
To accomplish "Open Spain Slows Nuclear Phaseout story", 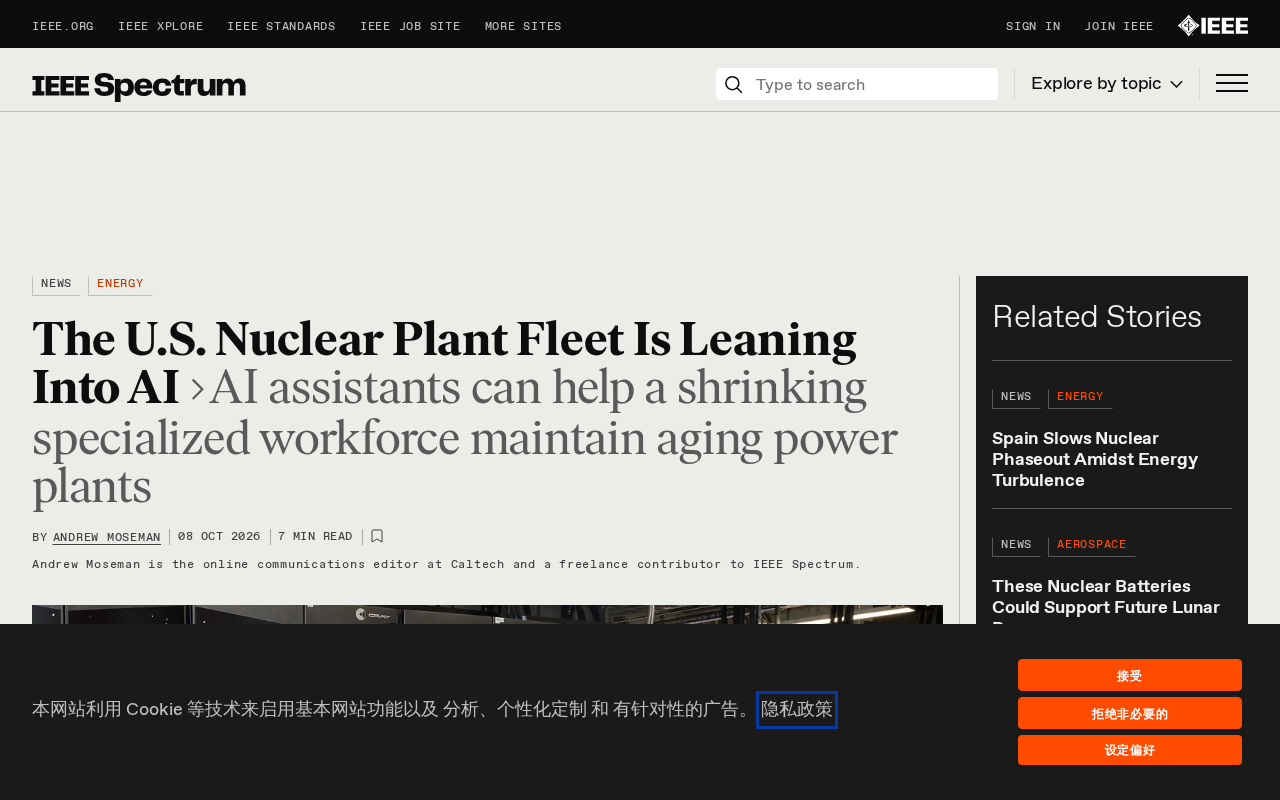I will click(1095, 460).
